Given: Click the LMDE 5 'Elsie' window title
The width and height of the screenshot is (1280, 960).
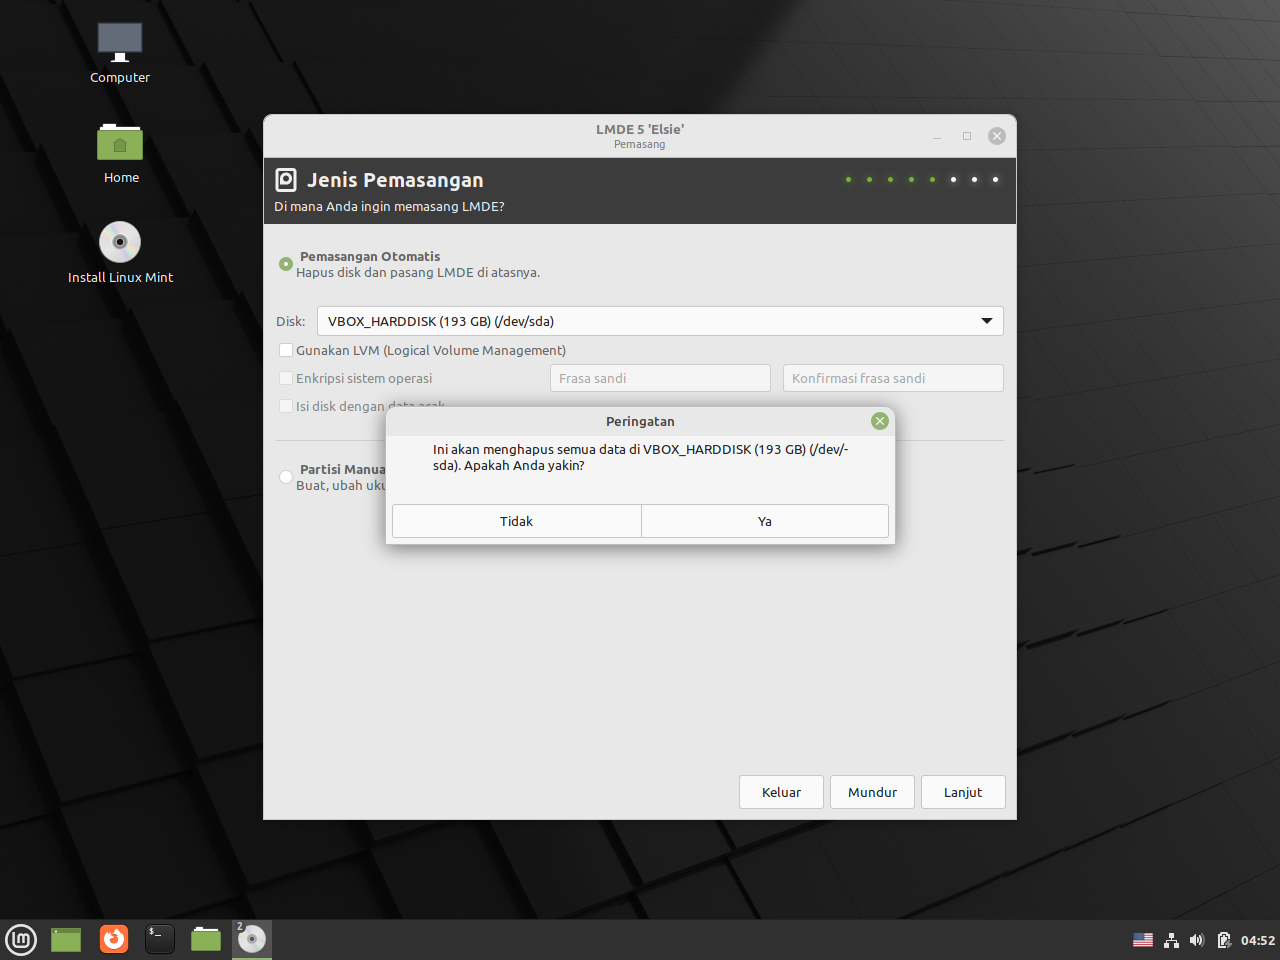Looking at the screenshot, I should 640,129.
